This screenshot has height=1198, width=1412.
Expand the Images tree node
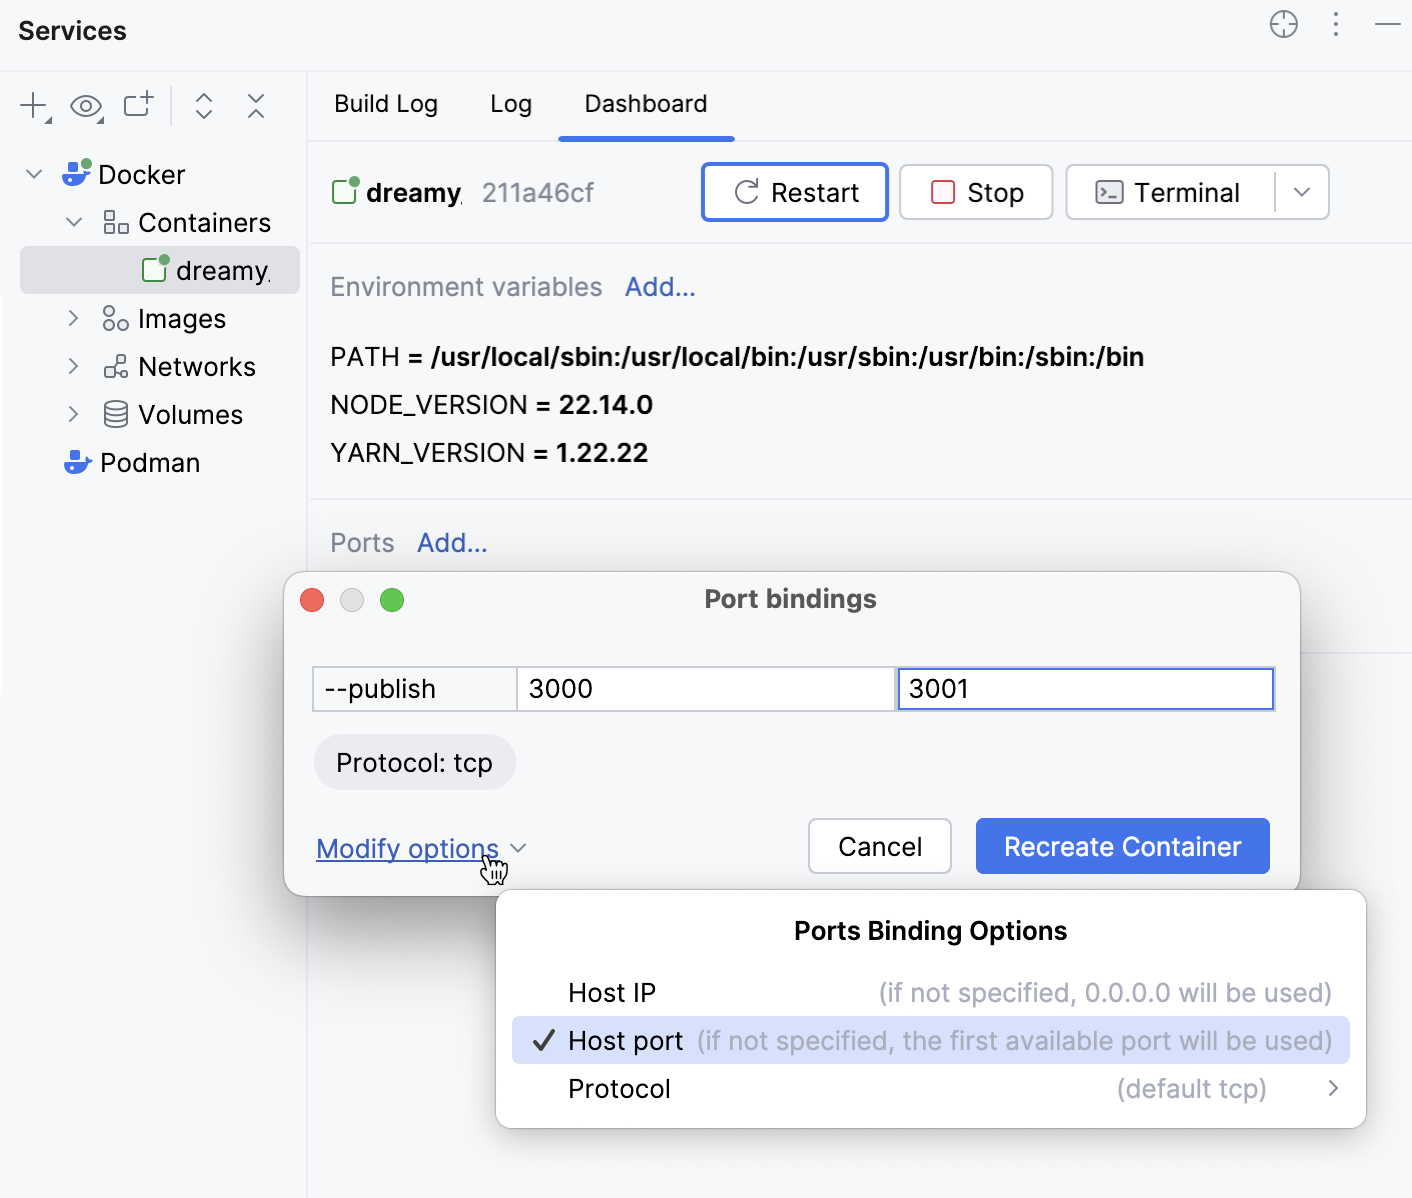(x=73, y=318)
